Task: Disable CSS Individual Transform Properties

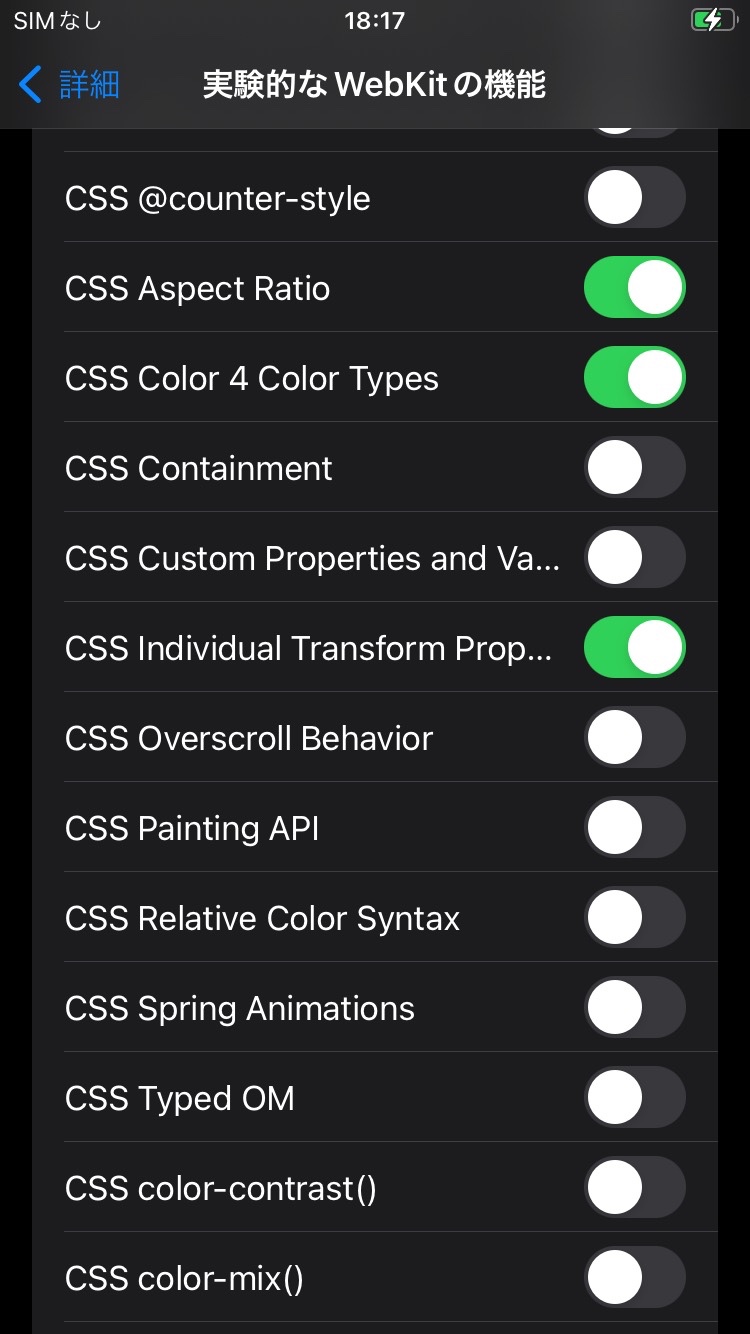Action: (634, 648)
